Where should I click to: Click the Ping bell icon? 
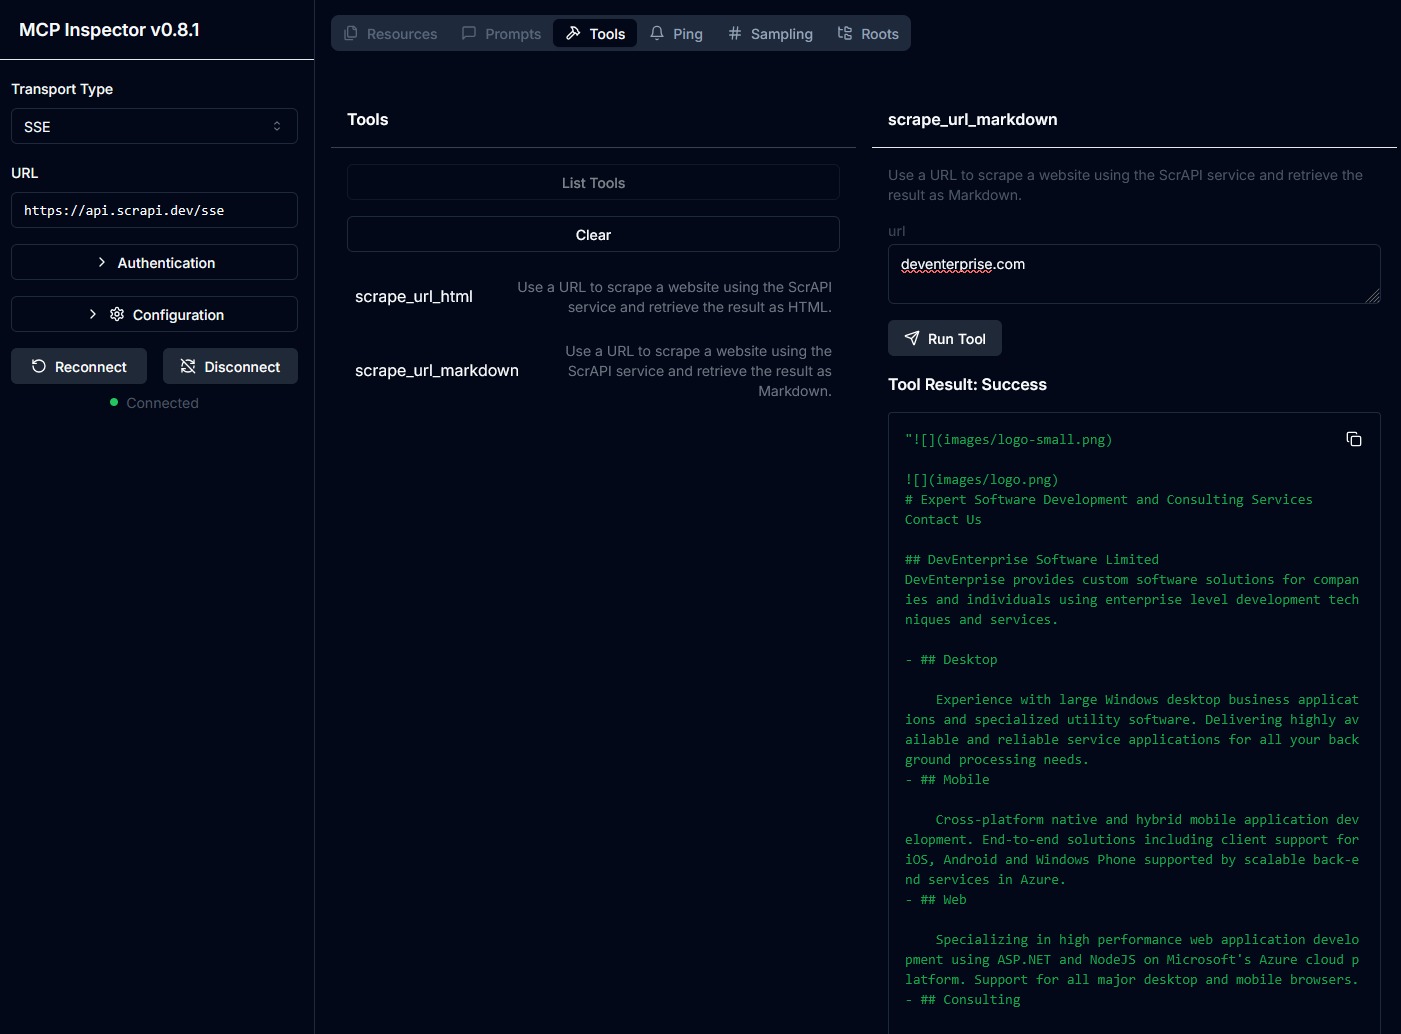(x=657, y=33)
